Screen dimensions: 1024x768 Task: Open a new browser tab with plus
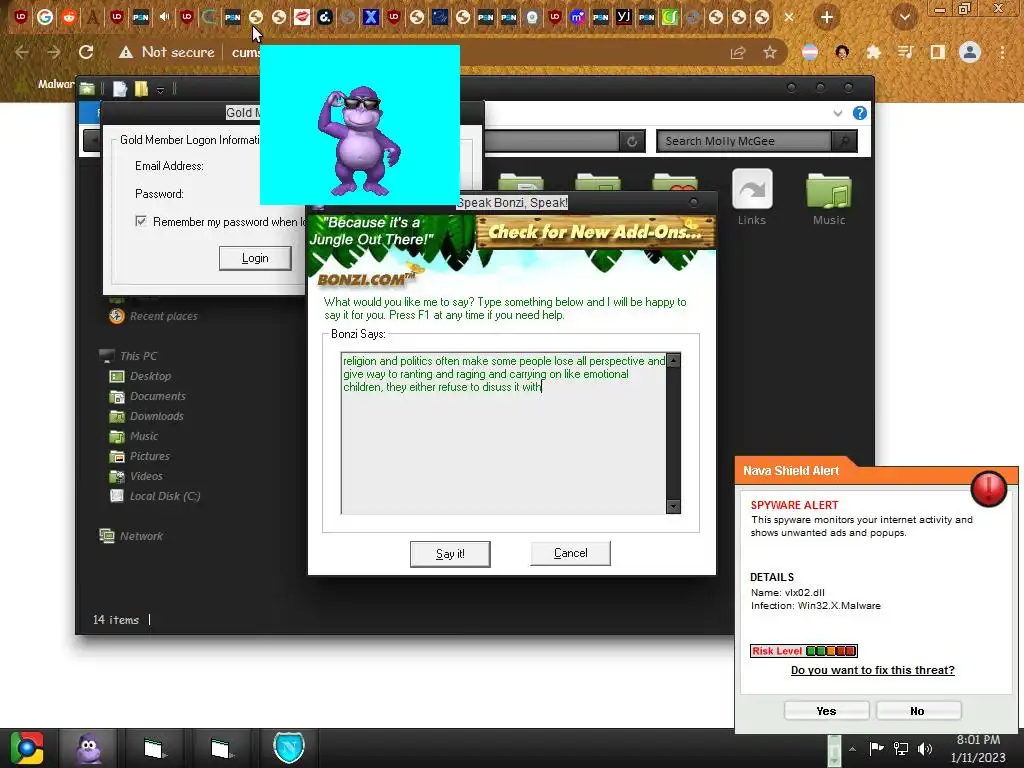(827, 18)
